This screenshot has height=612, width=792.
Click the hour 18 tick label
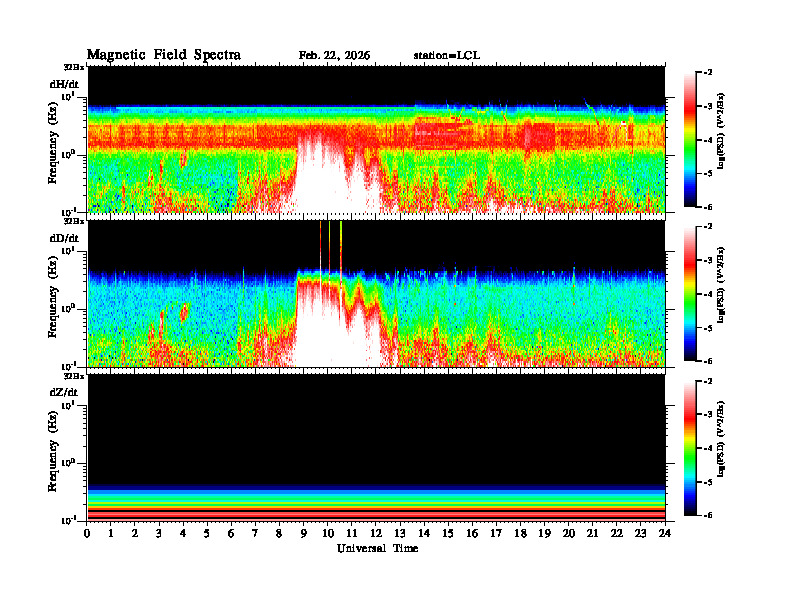520,533
